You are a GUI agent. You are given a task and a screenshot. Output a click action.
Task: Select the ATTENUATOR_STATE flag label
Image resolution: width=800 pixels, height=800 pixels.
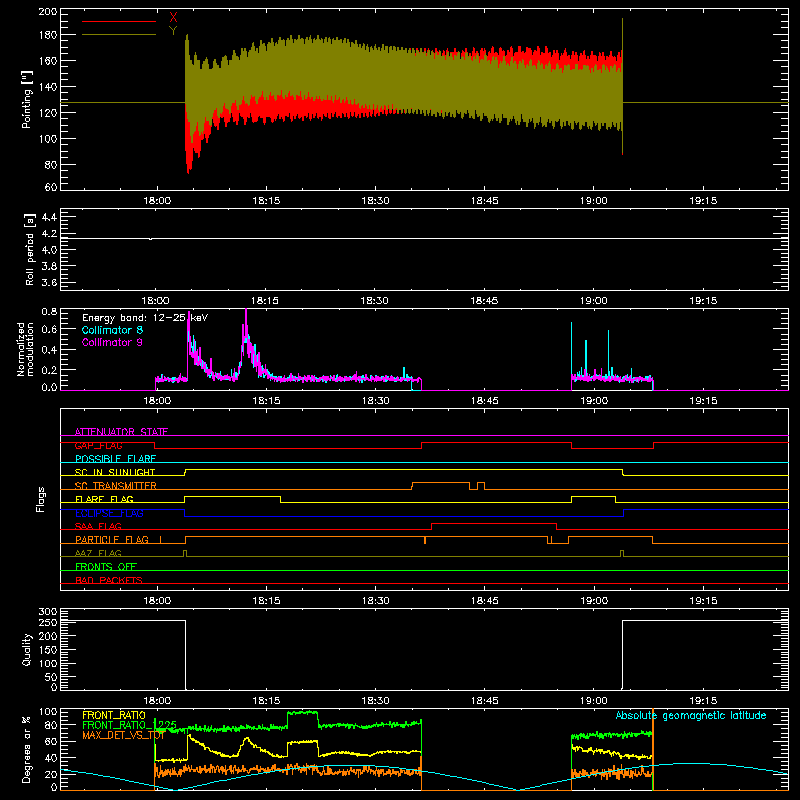coord(121,432)
